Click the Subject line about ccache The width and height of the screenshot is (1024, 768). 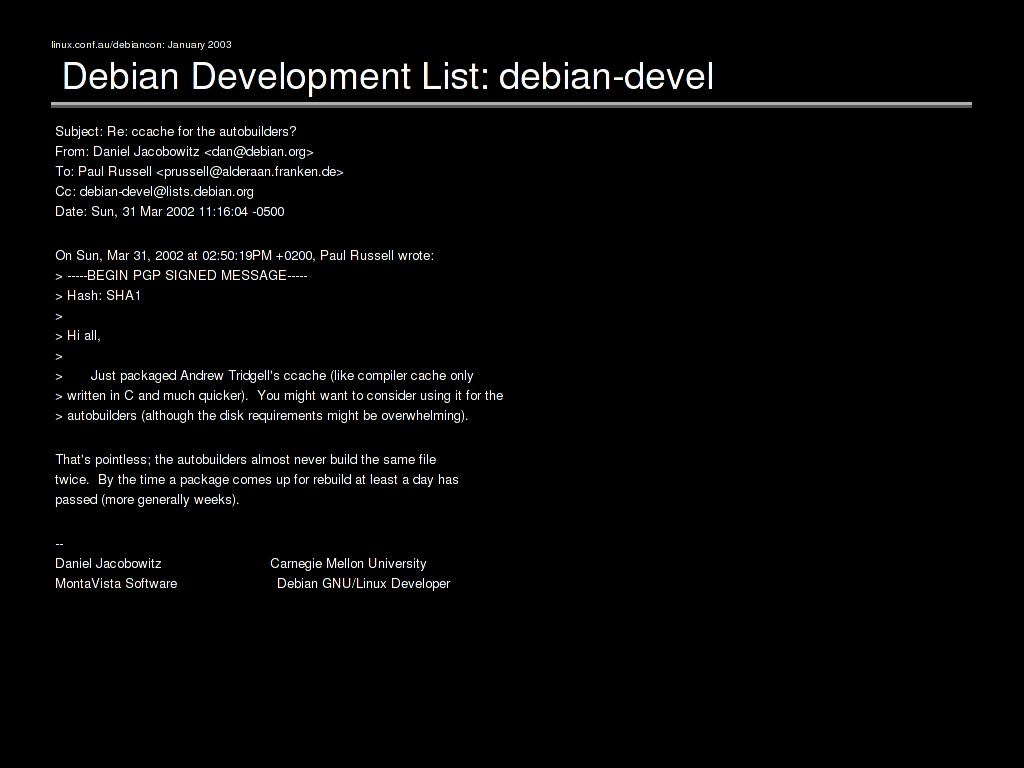click(x=176, y=131)
